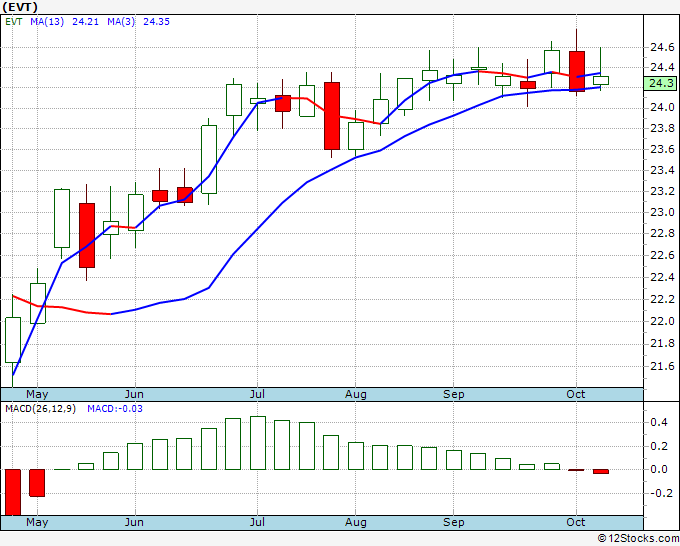Select the 22.0 price axis label
This screenshot has width=680, height=546.
[662, 321]
